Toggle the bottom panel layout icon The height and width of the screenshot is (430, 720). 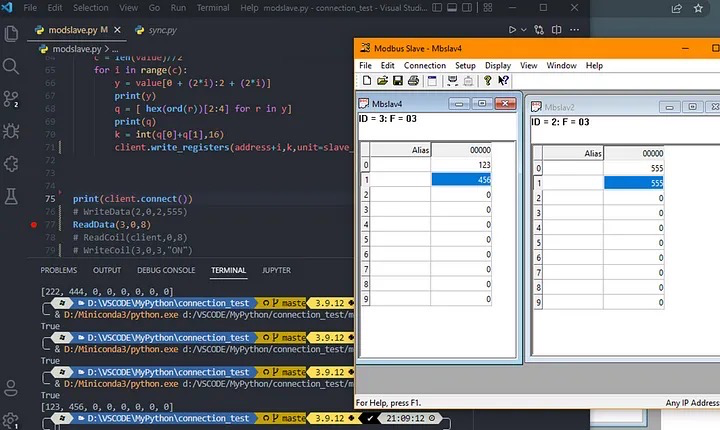452,7
